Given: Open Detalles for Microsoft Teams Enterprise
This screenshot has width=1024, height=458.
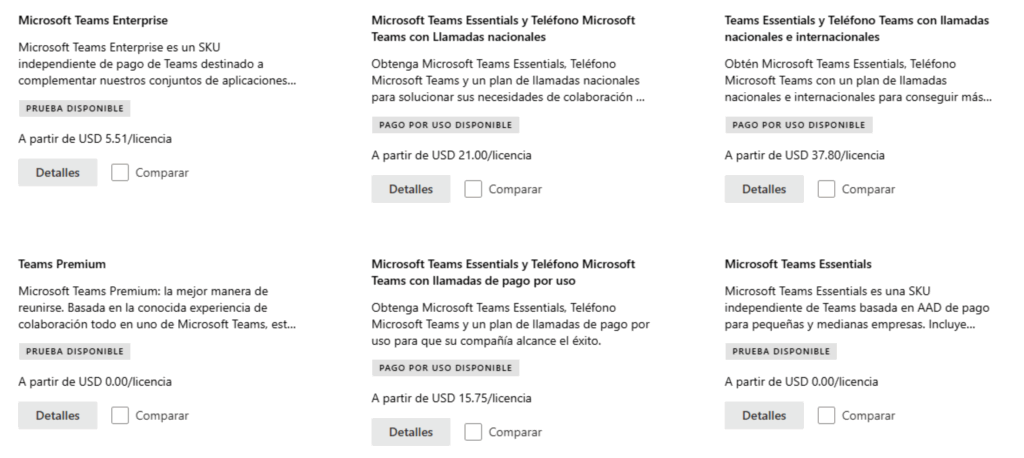Looking at the screenshot, I should 58,172.
